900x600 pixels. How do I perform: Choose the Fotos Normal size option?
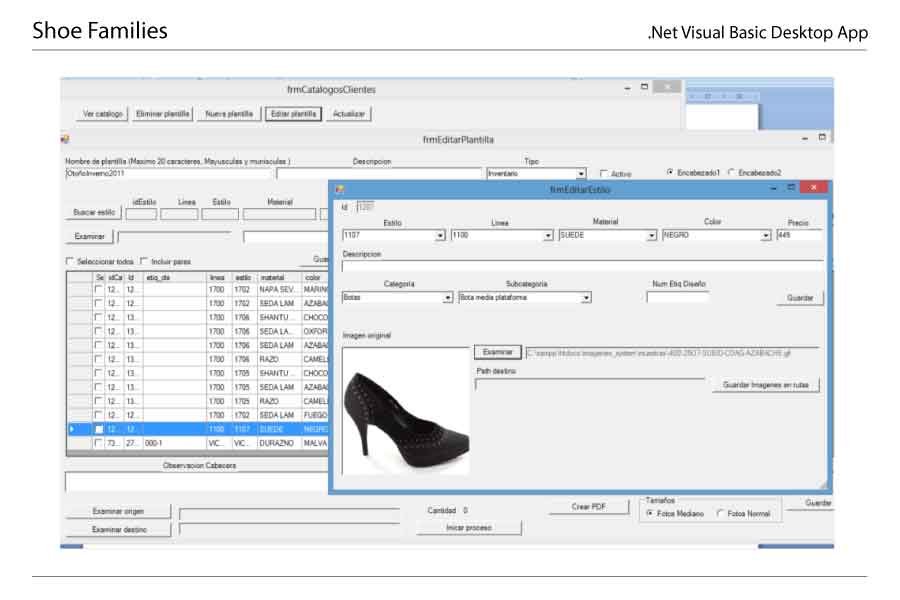721,514
